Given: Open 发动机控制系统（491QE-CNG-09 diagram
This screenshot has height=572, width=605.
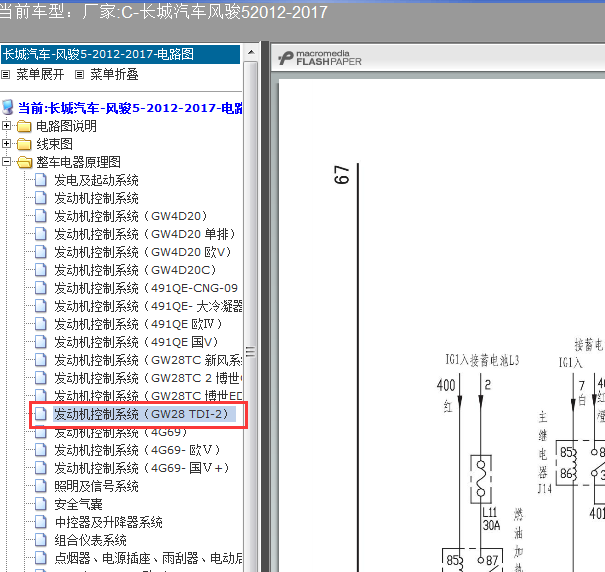Looking at the screenshot, I should click(x=146, y=288).
